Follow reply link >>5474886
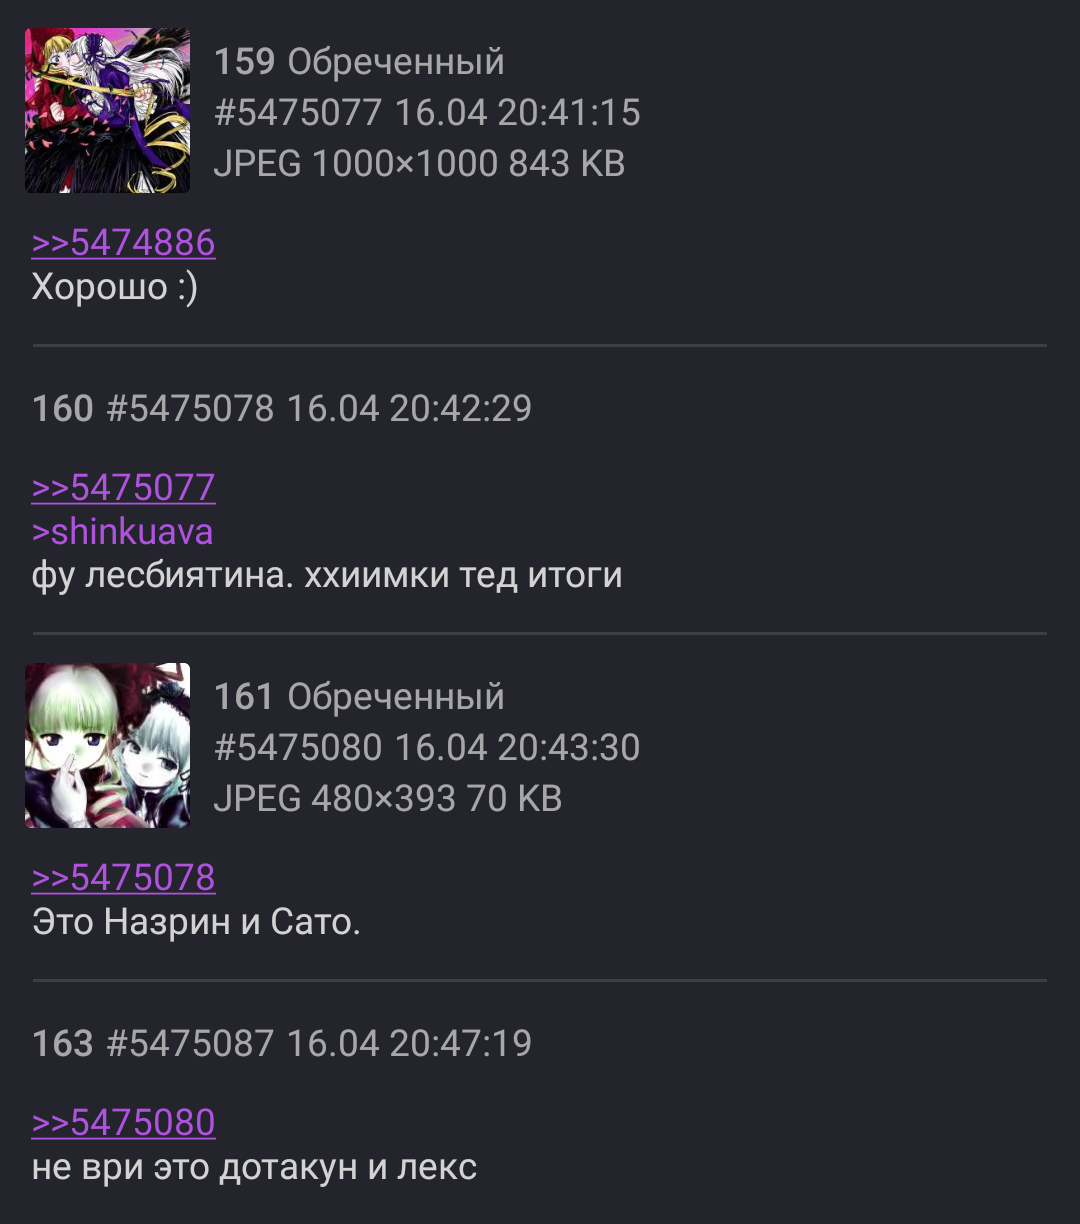This screenshot has width=1080, height=1224. [x=123, y=242]
